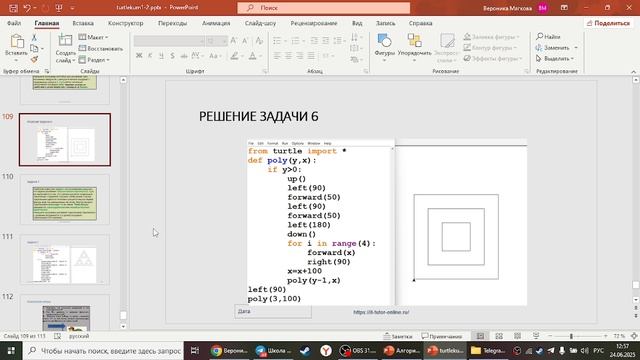This screenshot has height=360, width=640.
Task: Save the presentation via quick access toolbar
Action: pyautogui.click(x=13, y=8)
